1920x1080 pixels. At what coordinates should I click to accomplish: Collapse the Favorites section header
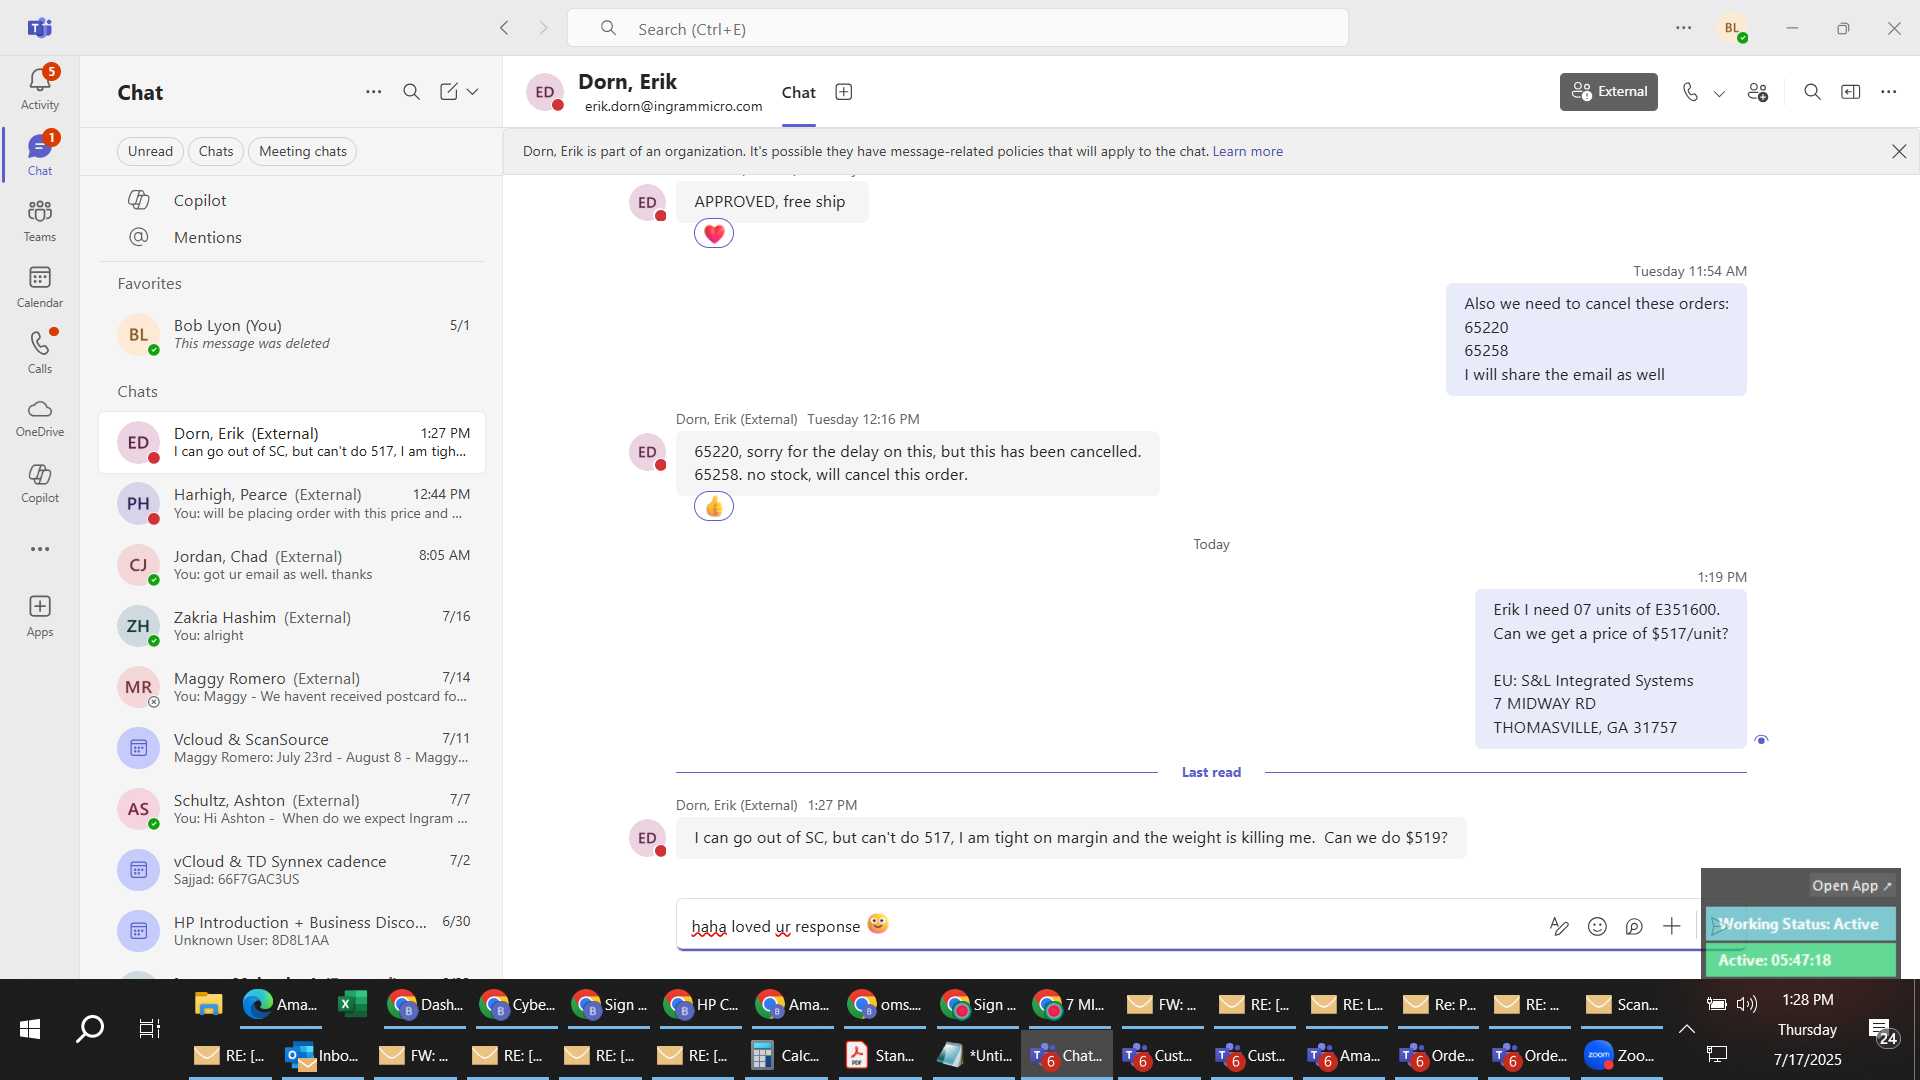[x=150, y=283]
